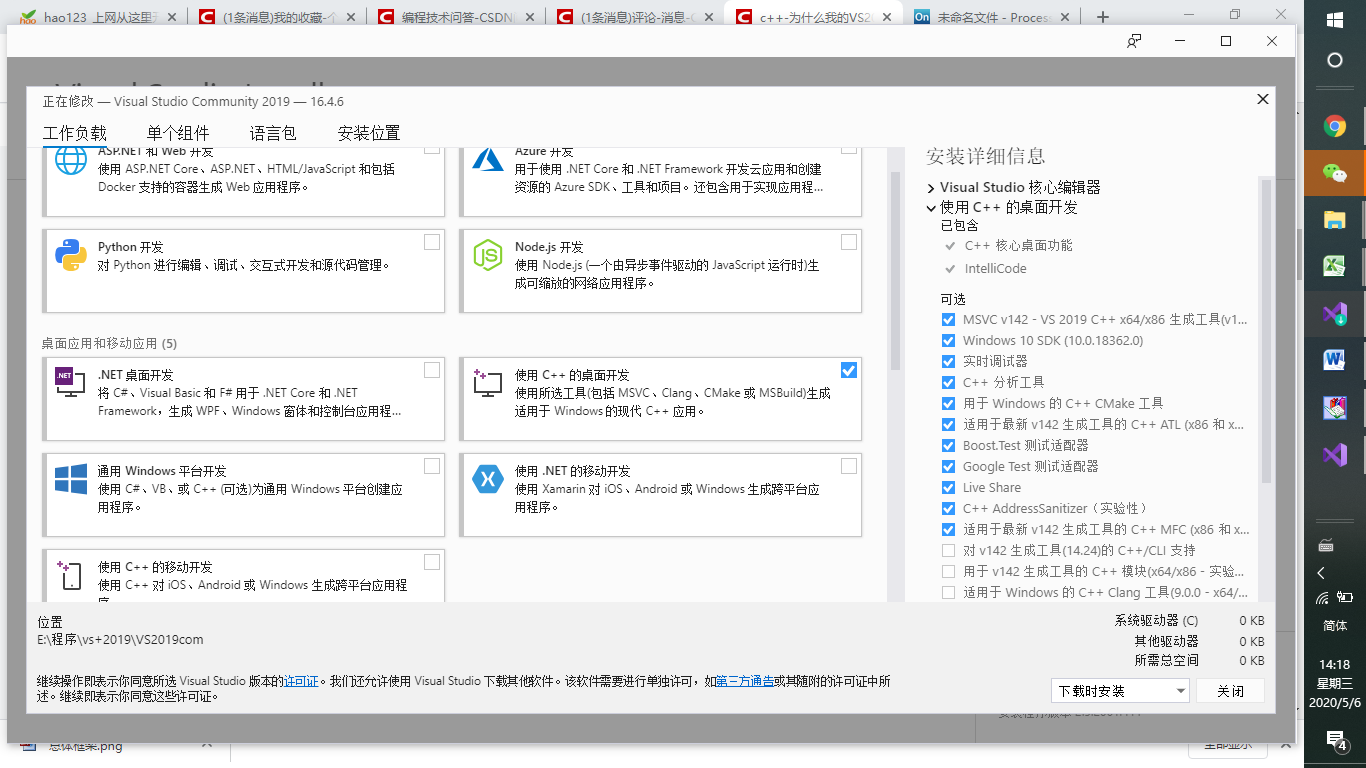
Task: Click the Close (关闭) button
Action: [x=1231, y=691]
